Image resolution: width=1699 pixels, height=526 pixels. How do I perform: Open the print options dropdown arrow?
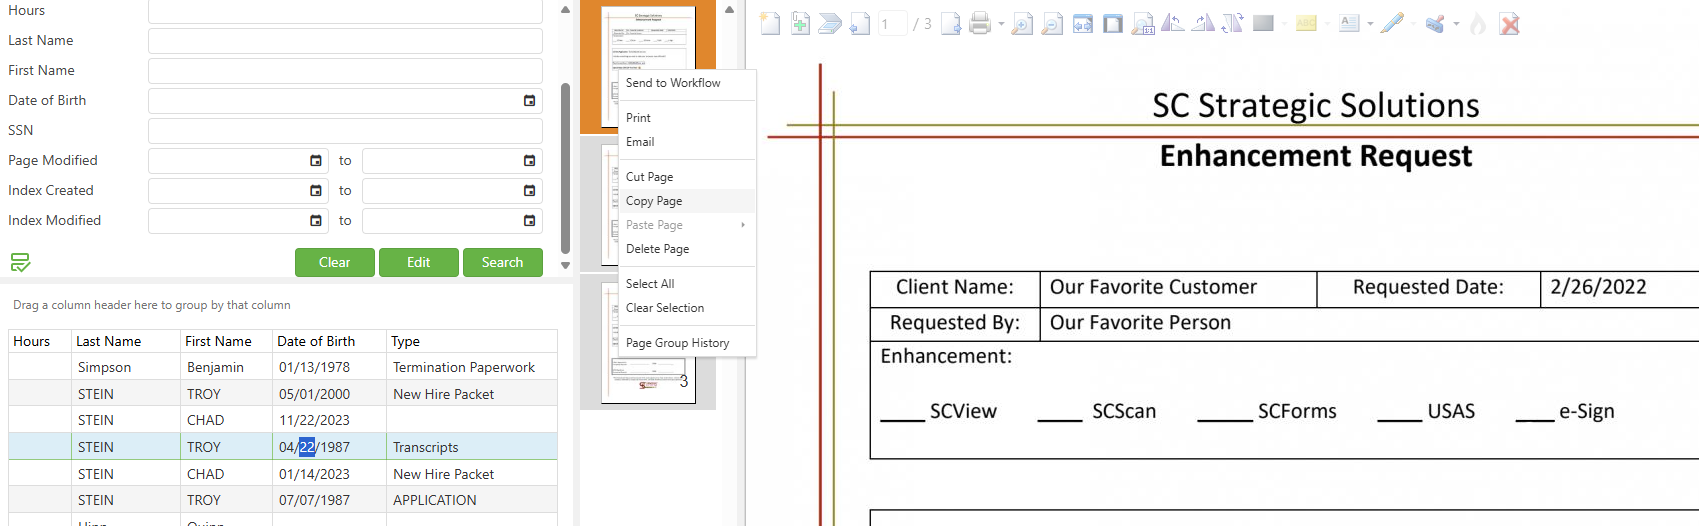coord(1001,24)
